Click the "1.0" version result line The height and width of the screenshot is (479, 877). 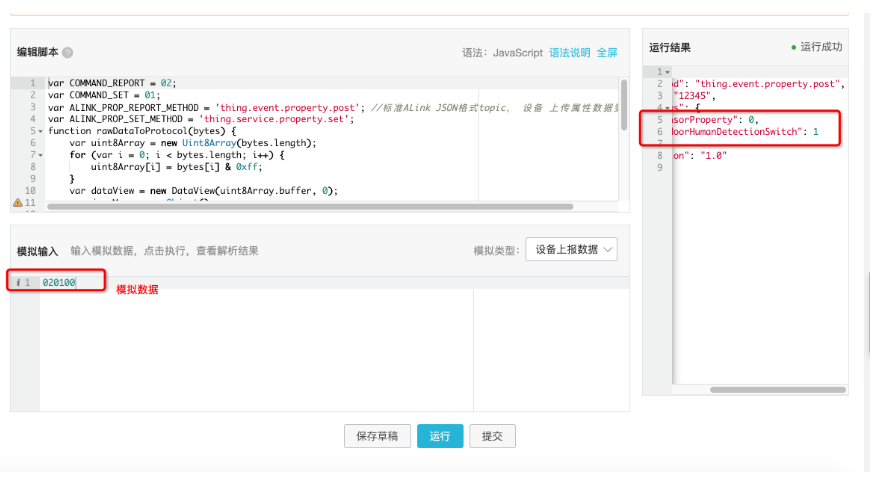700,156
